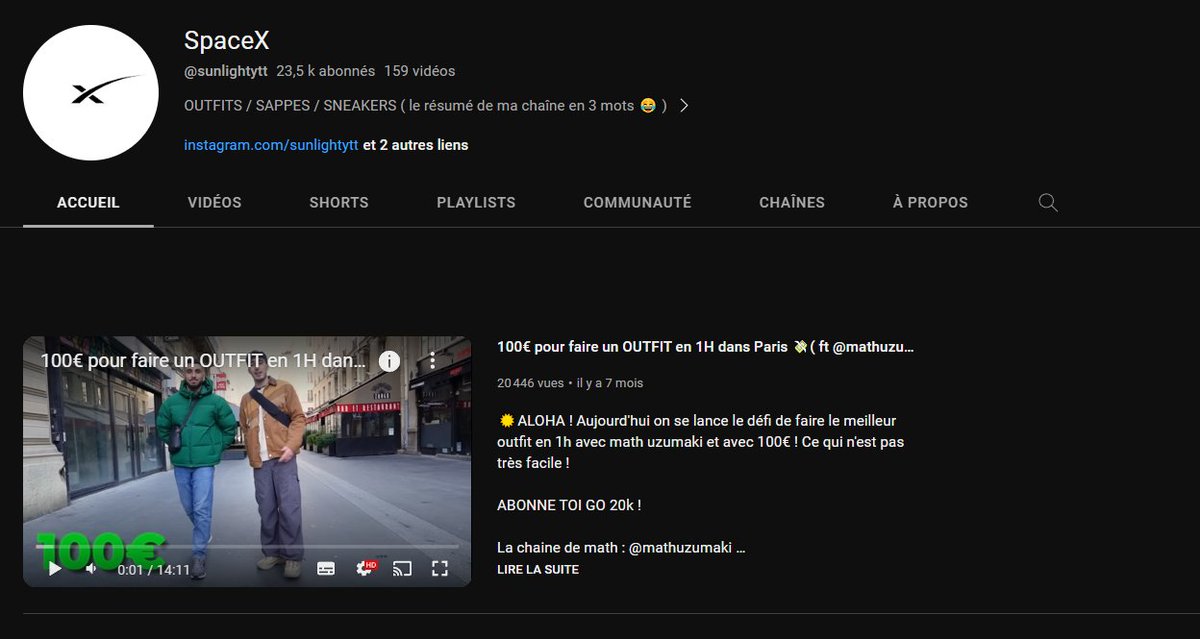Viewport: 1200px width, 639px height.
Task: Click 'ABONNE TOI GO 20k !' text
Action: [x=569, y=505]
